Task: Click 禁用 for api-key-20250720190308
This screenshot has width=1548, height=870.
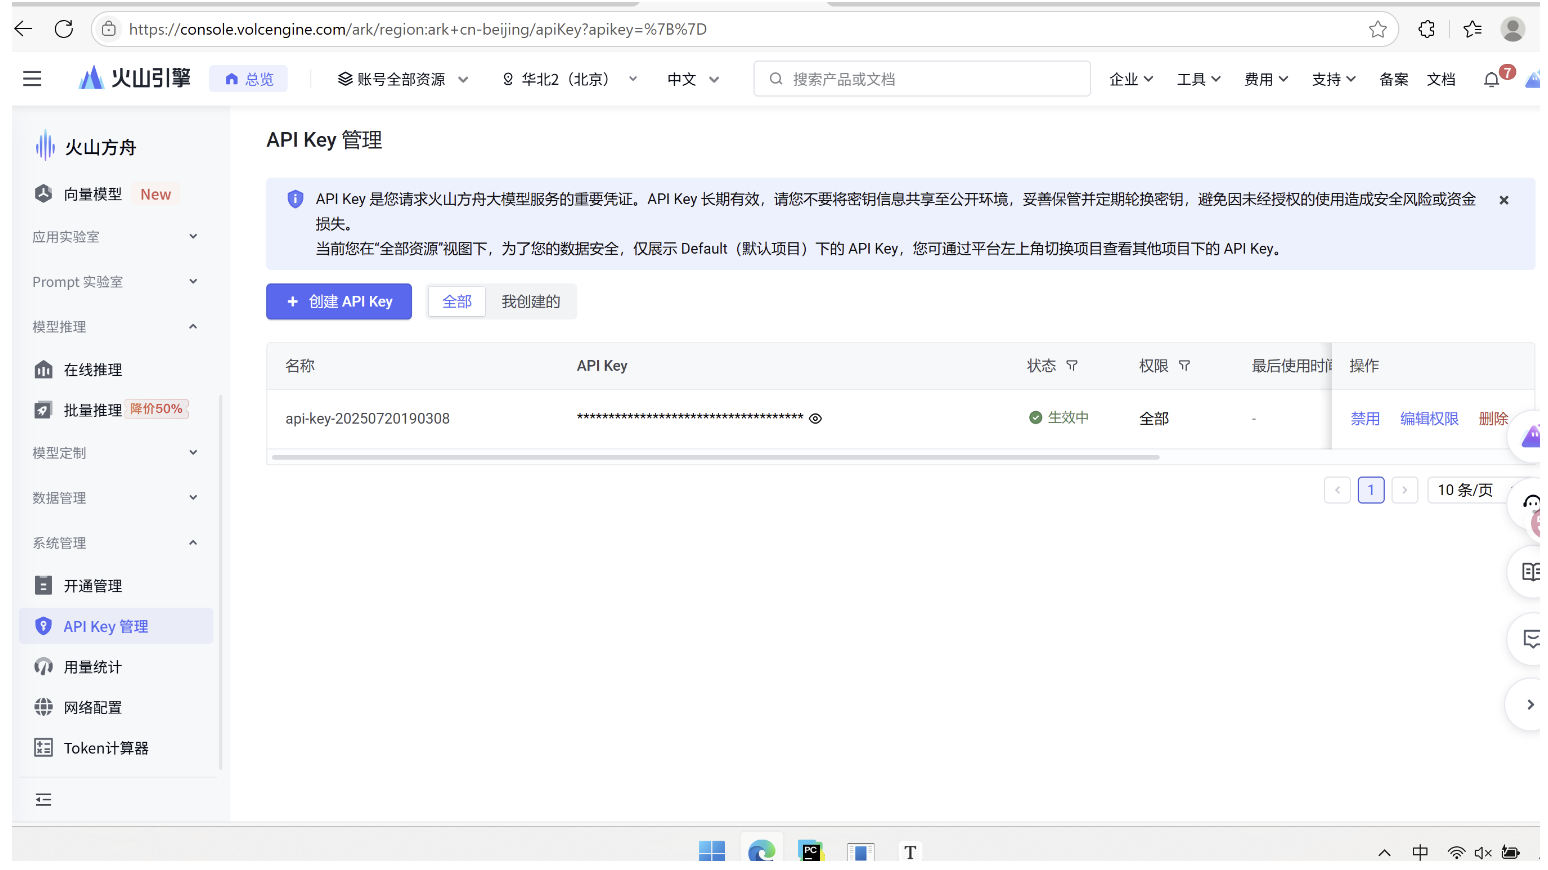Action: 1365,419
